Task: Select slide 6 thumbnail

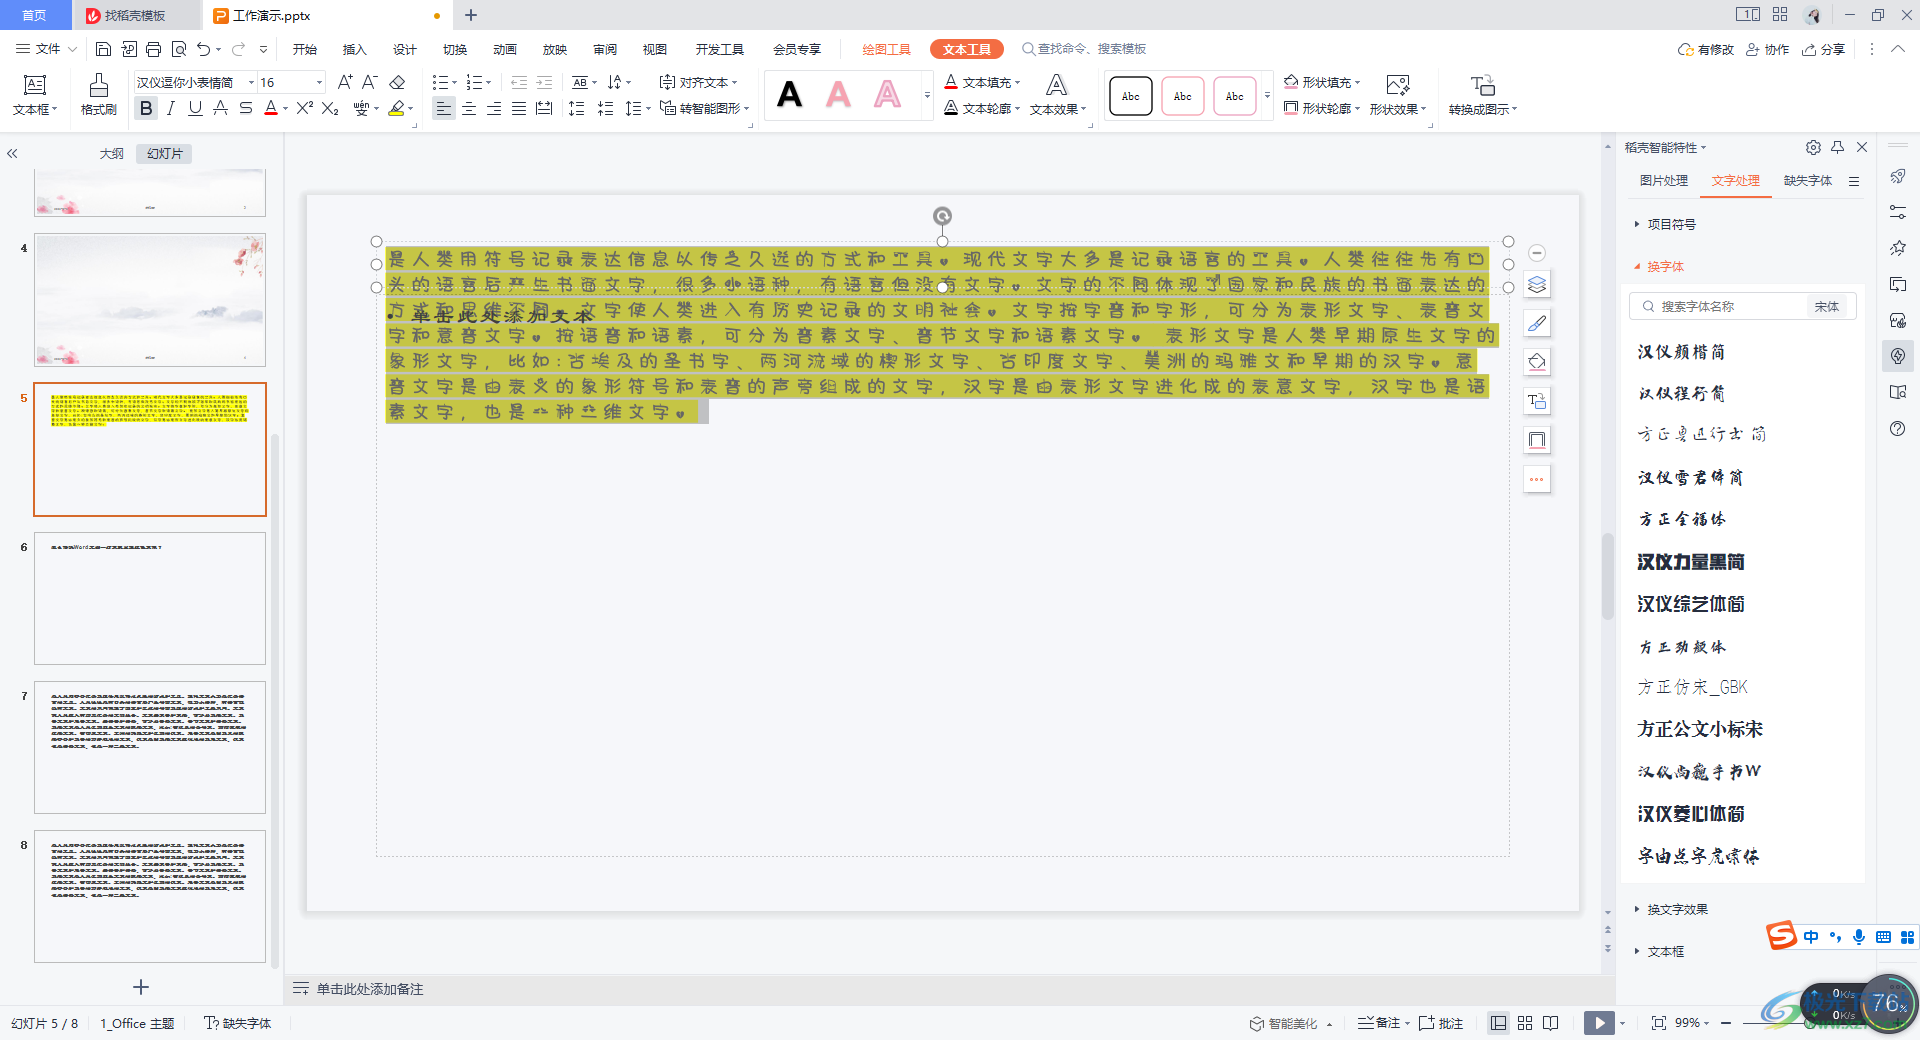Action: 150,598
